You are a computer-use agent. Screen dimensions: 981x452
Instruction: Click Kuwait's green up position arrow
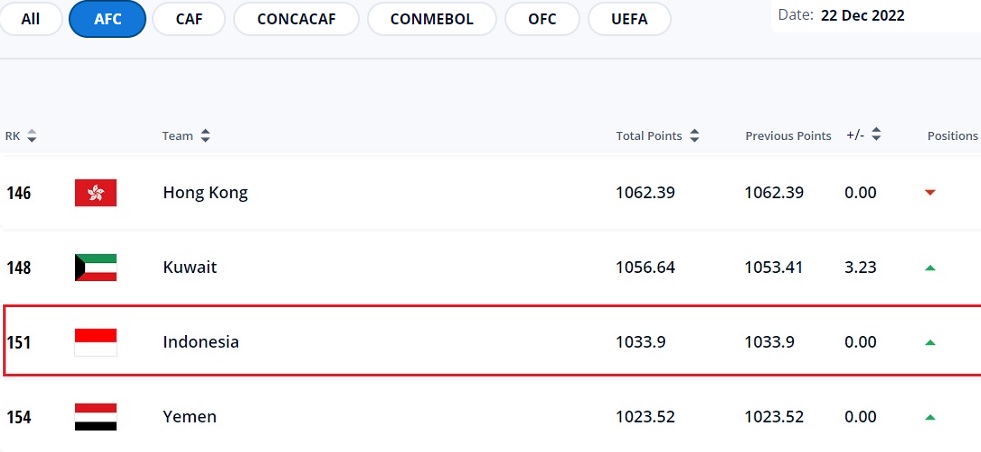point(930,268)
